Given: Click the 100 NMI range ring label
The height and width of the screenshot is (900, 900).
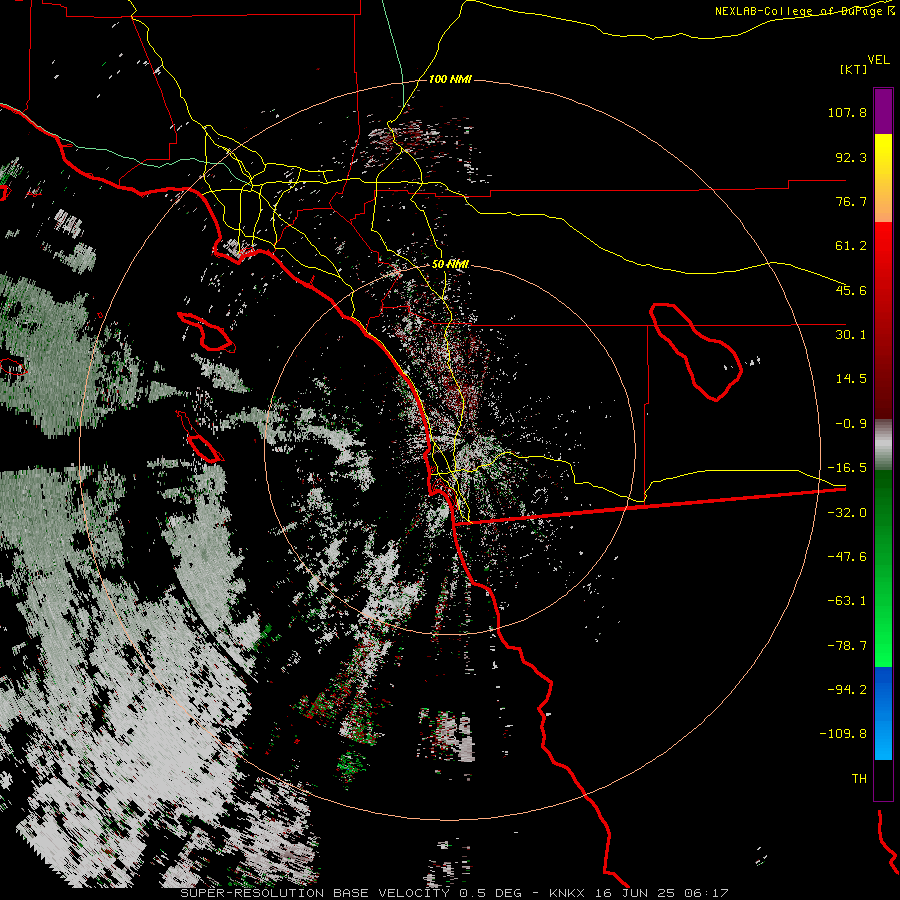Looking at the screenshot, I should point(450,79).
